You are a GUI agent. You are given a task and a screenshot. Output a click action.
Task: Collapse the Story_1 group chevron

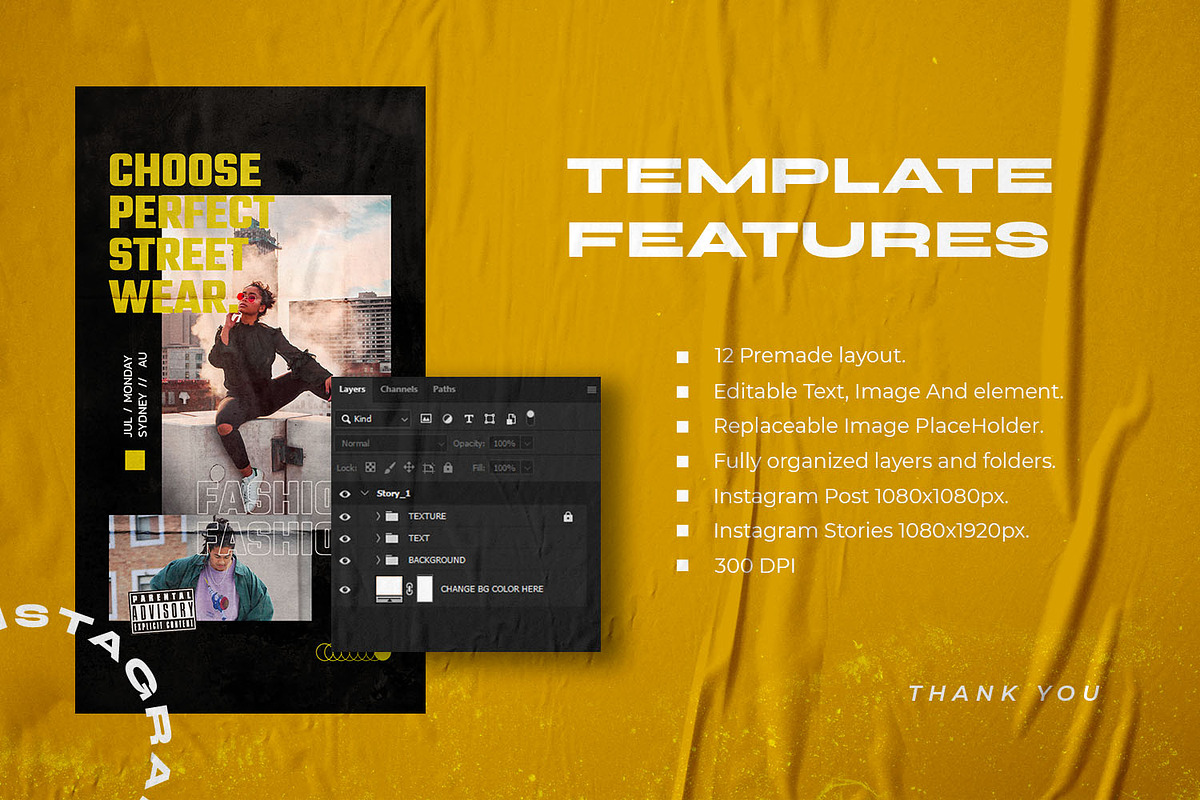tap(365, 493)
